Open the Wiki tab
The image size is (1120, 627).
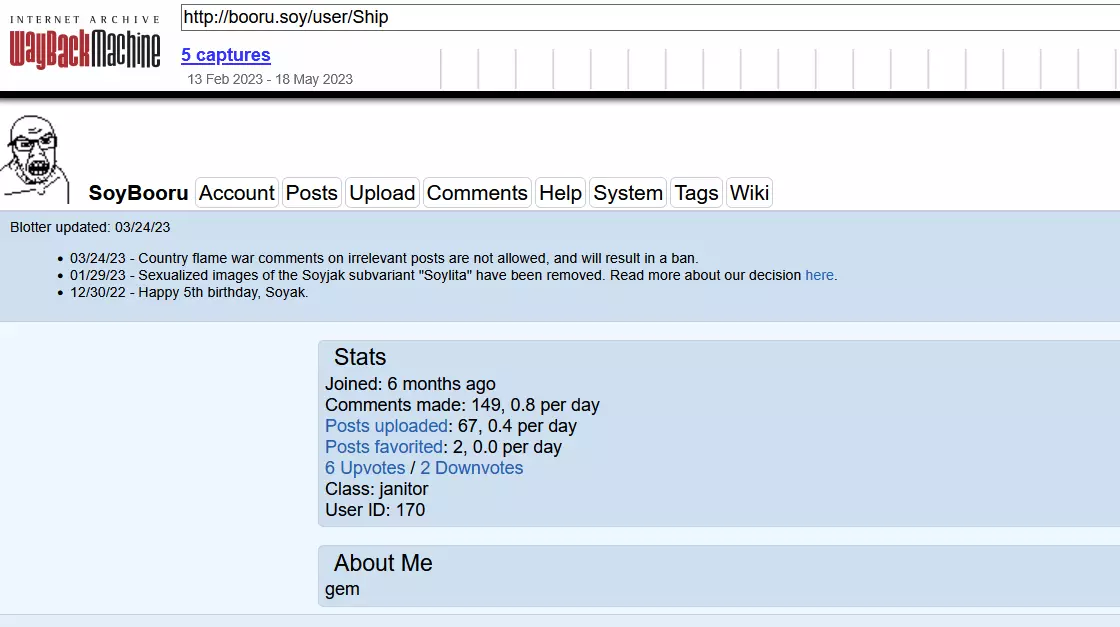(x=749, y=193)
